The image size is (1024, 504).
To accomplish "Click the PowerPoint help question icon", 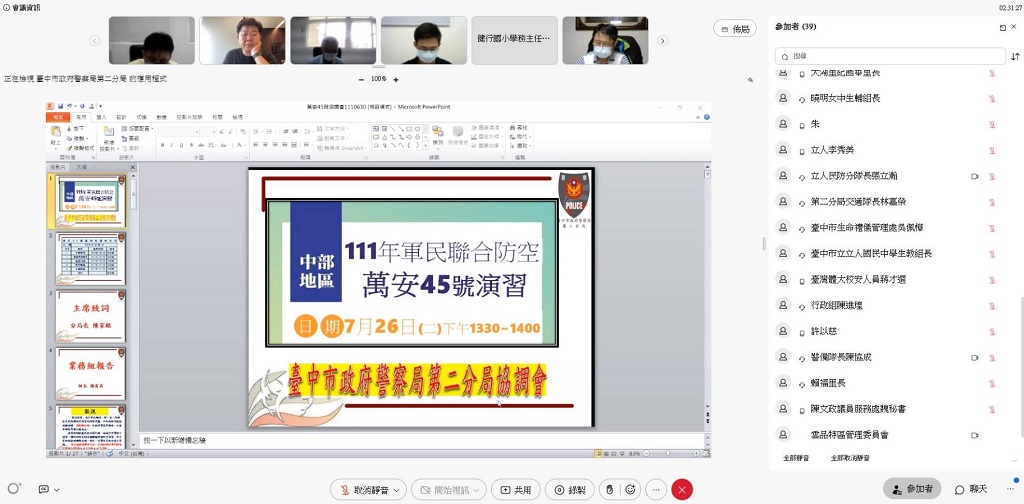I will click(706, 118).
